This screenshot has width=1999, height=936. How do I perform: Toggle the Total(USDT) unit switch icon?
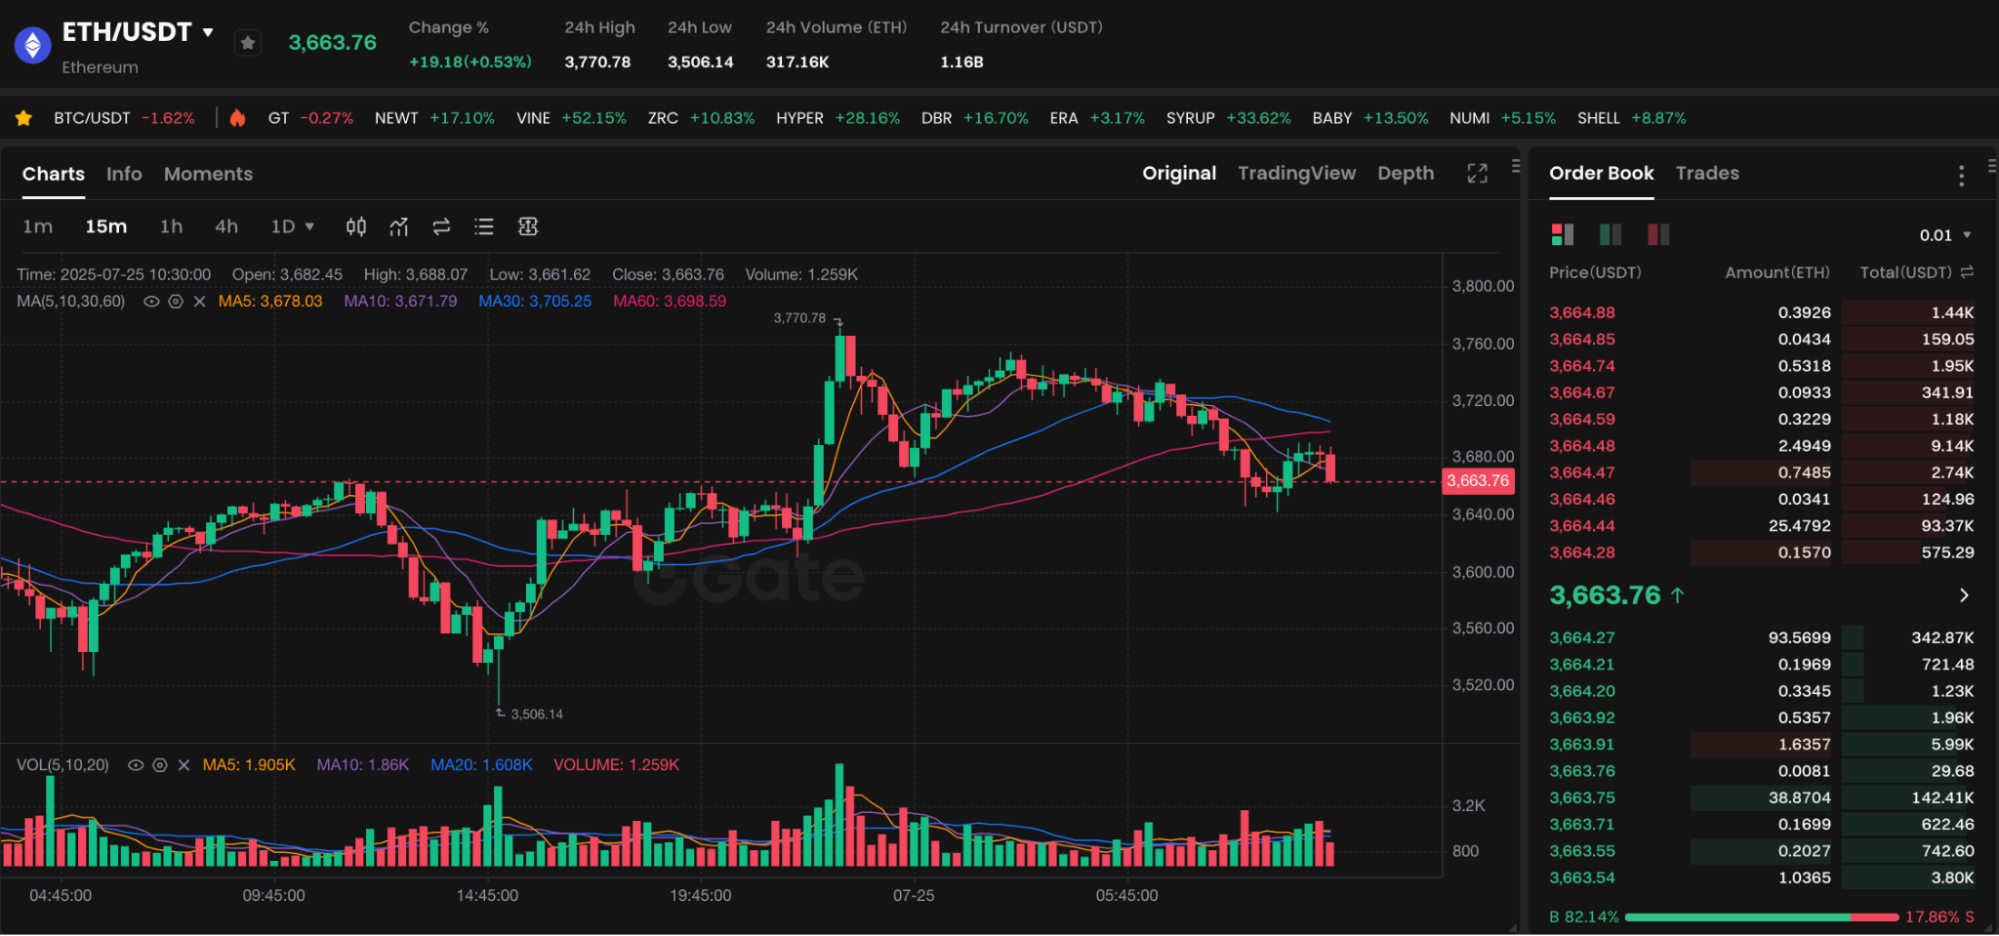click(x=1967, y=272)
